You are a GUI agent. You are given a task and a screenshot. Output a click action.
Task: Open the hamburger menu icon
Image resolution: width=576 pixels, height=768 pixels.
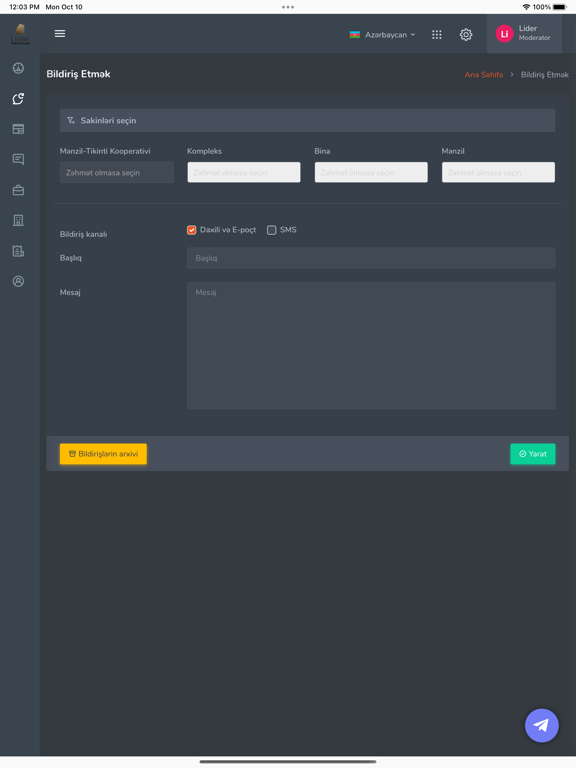click(60, 34)
